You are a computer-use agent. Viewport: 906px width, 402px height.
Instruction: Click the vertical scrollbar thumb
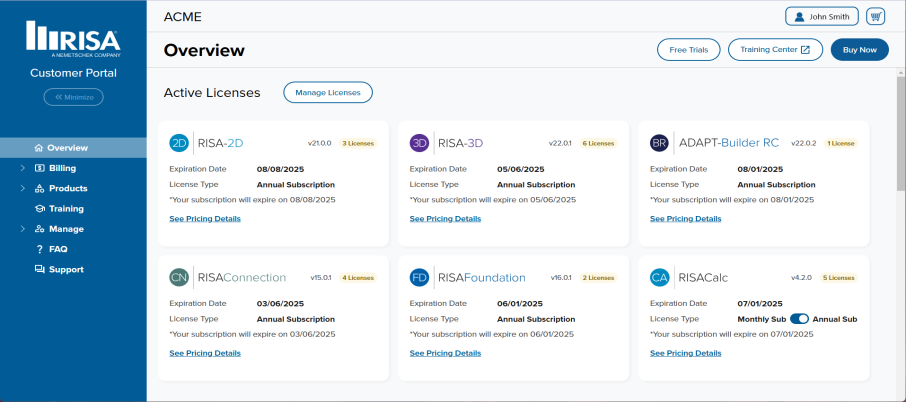click(901, 134)
